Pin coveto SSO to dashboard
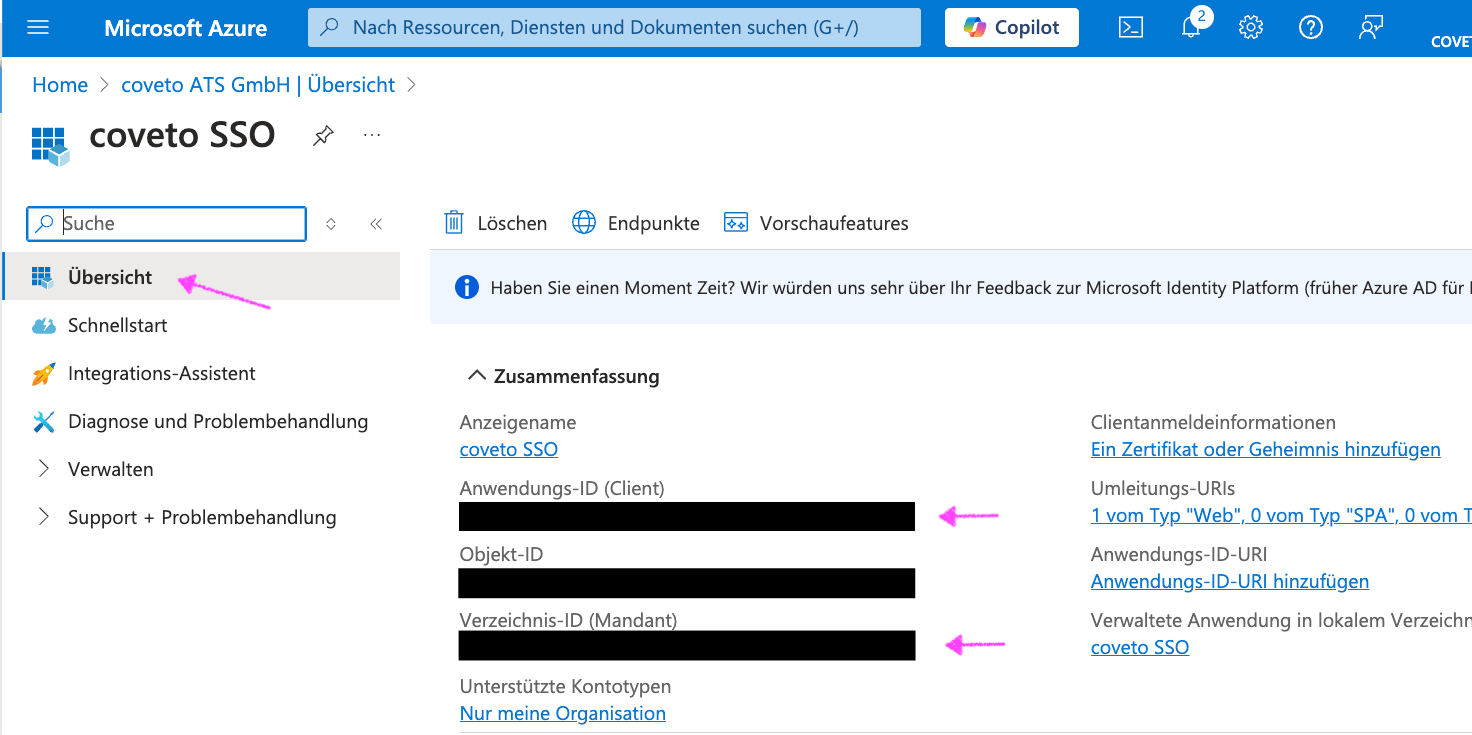This screenshot has height=735, width=1472. (323, 135)
